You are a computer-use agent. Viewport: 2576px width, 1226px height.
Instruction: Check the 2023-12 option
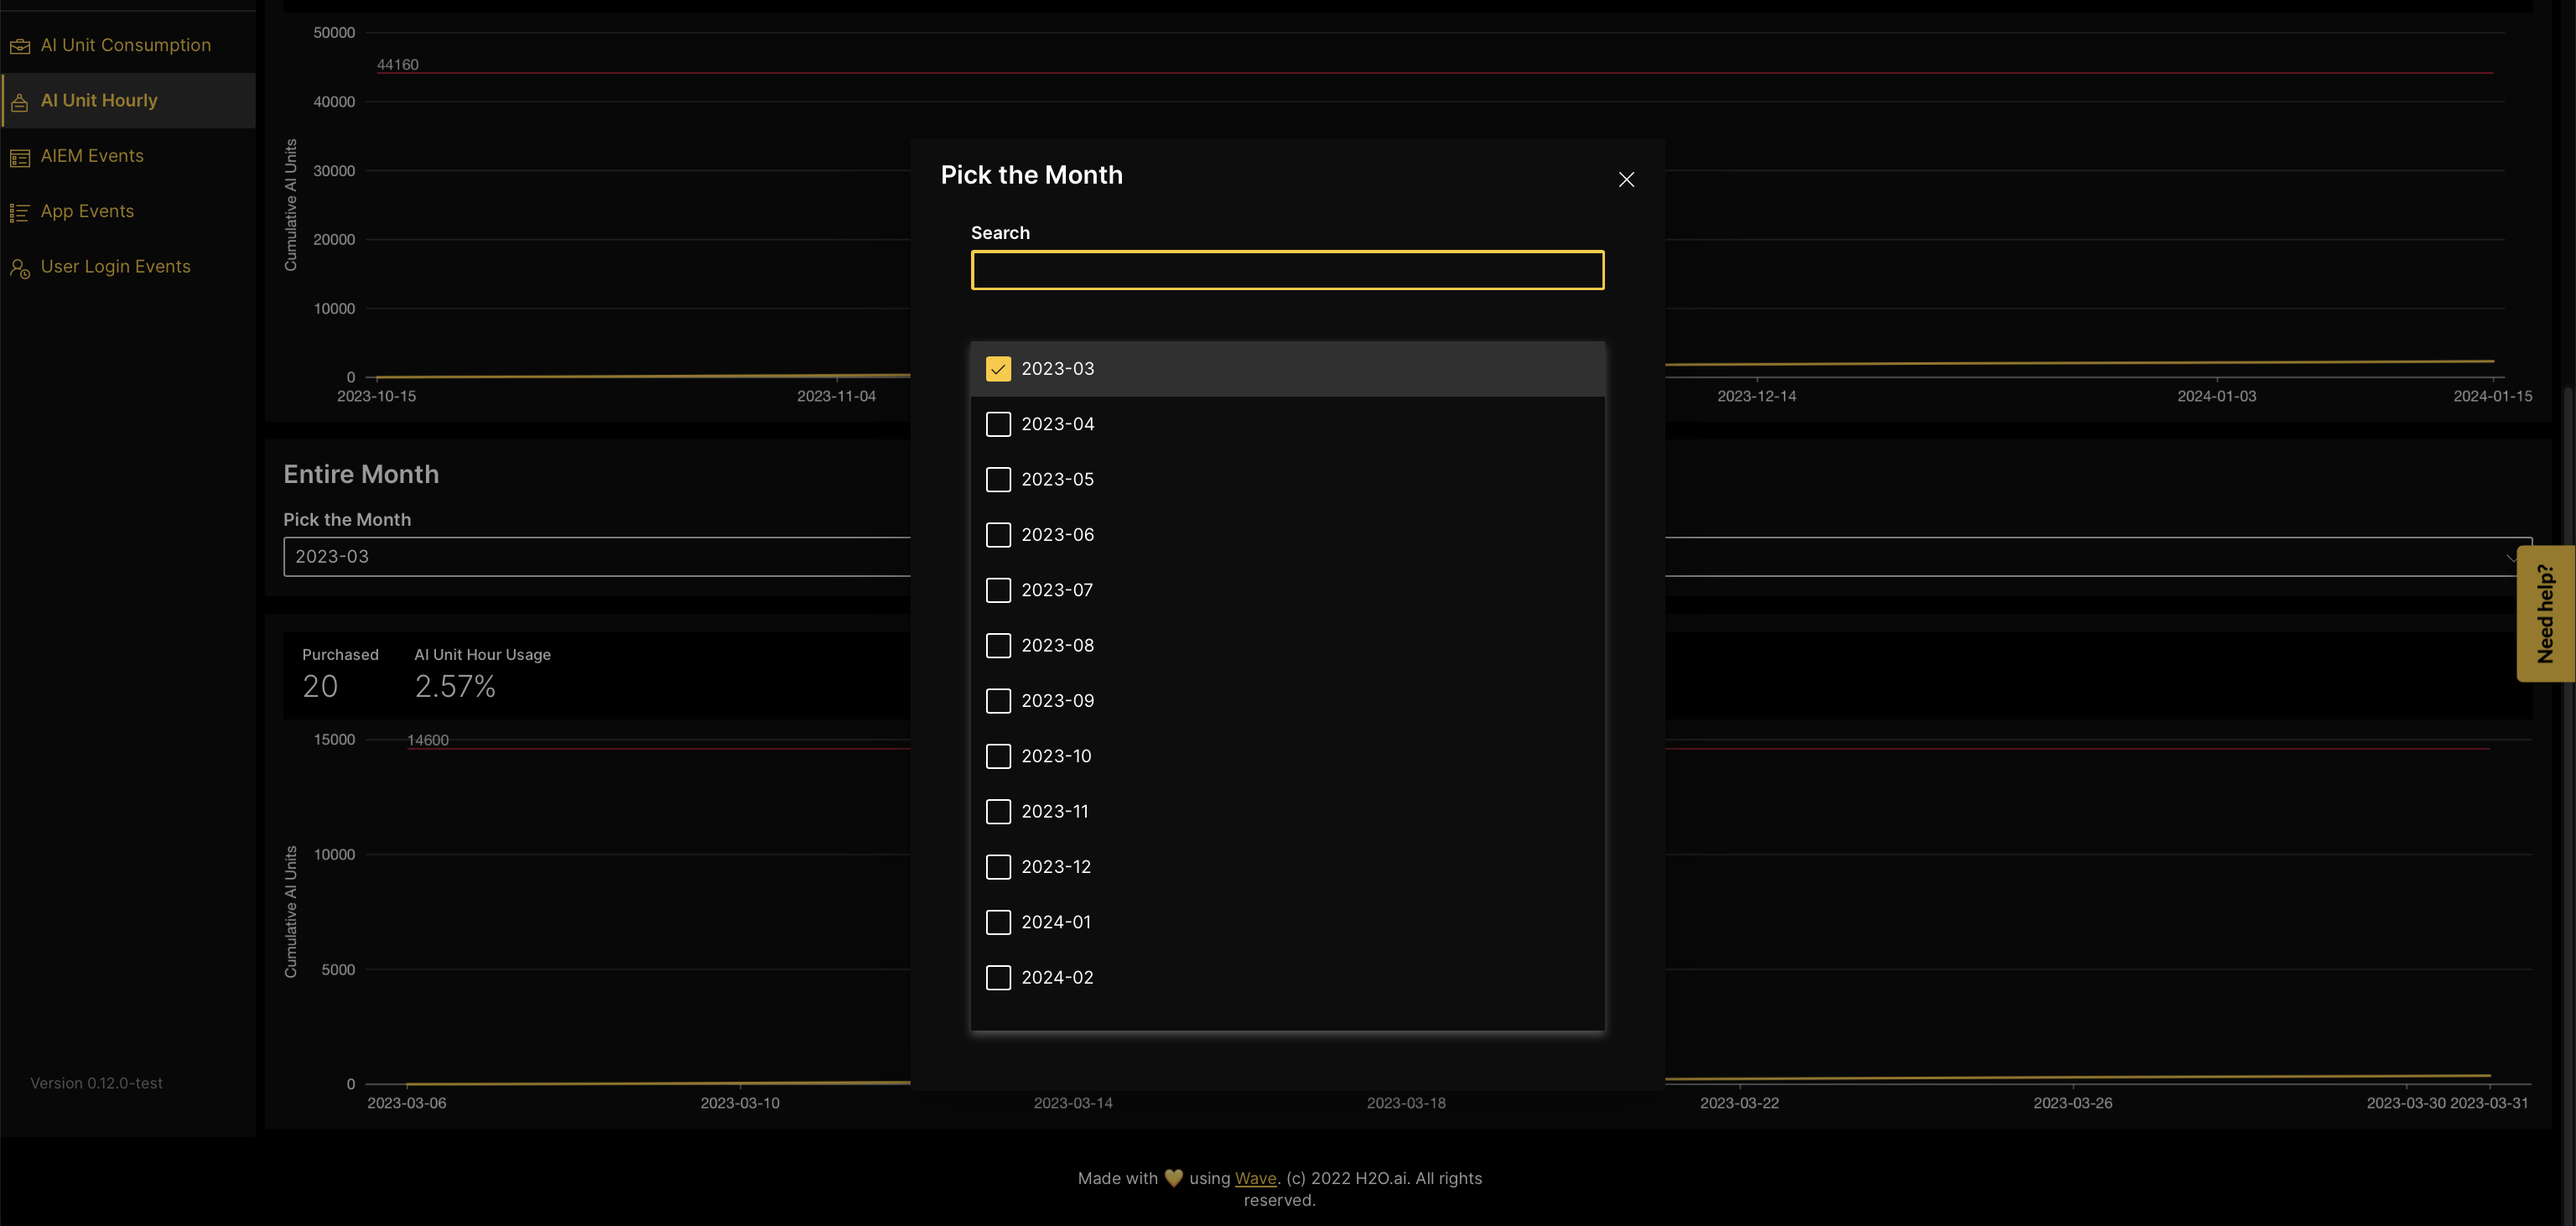tap(998, 867)
